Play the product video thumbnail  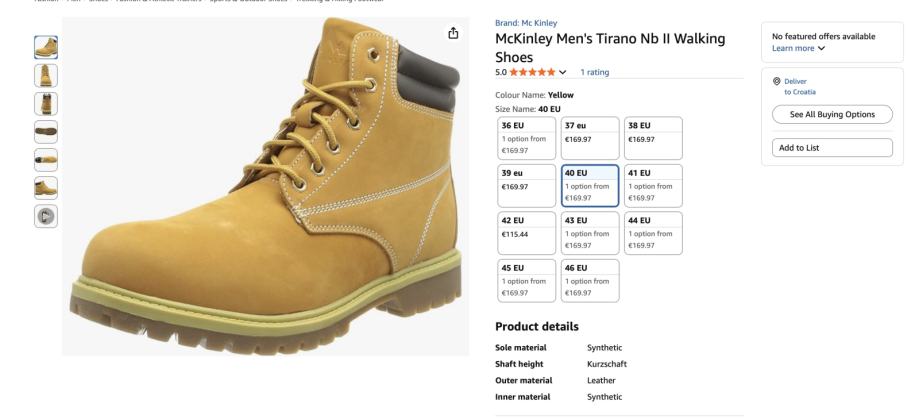click(x=46, y=214)
